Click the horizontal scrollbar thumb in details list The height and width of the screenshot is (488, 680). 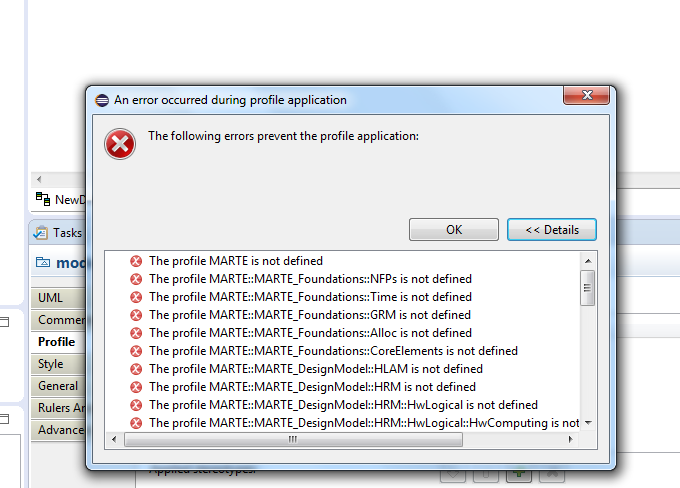coord(293,439)
